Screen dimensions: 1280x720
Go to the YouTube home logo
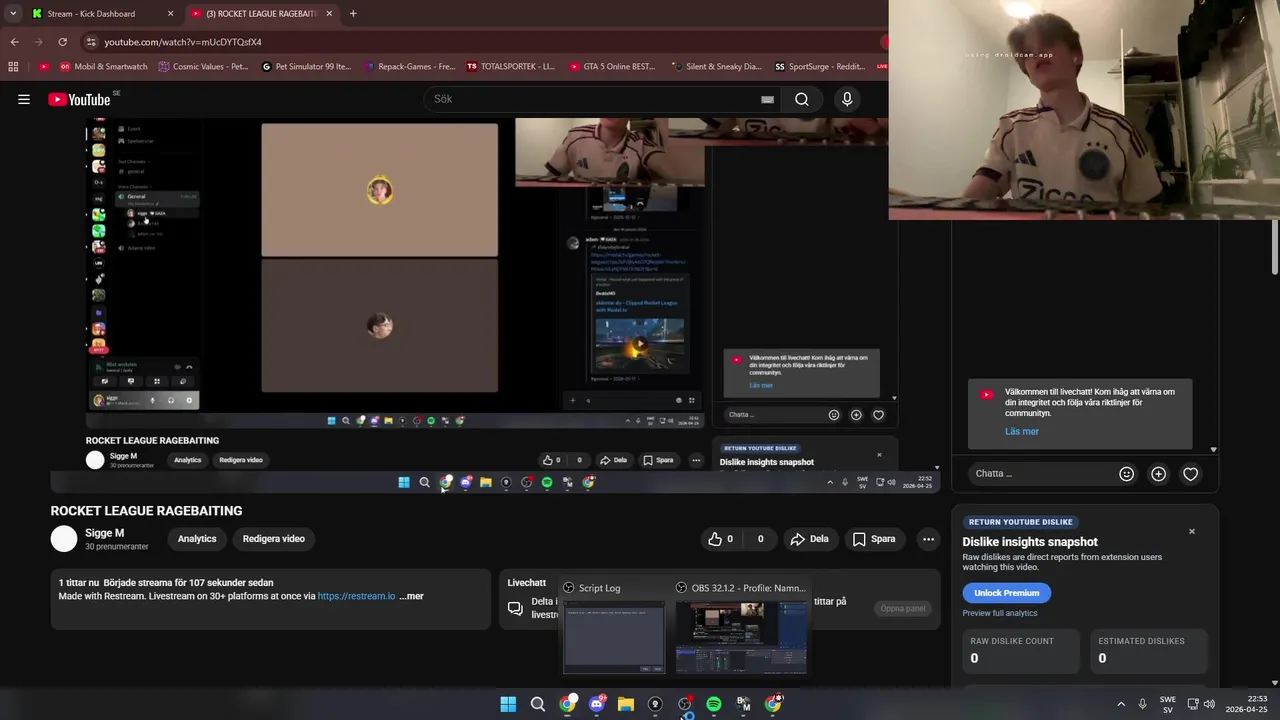pyautogui.click(x=79, y=99)
